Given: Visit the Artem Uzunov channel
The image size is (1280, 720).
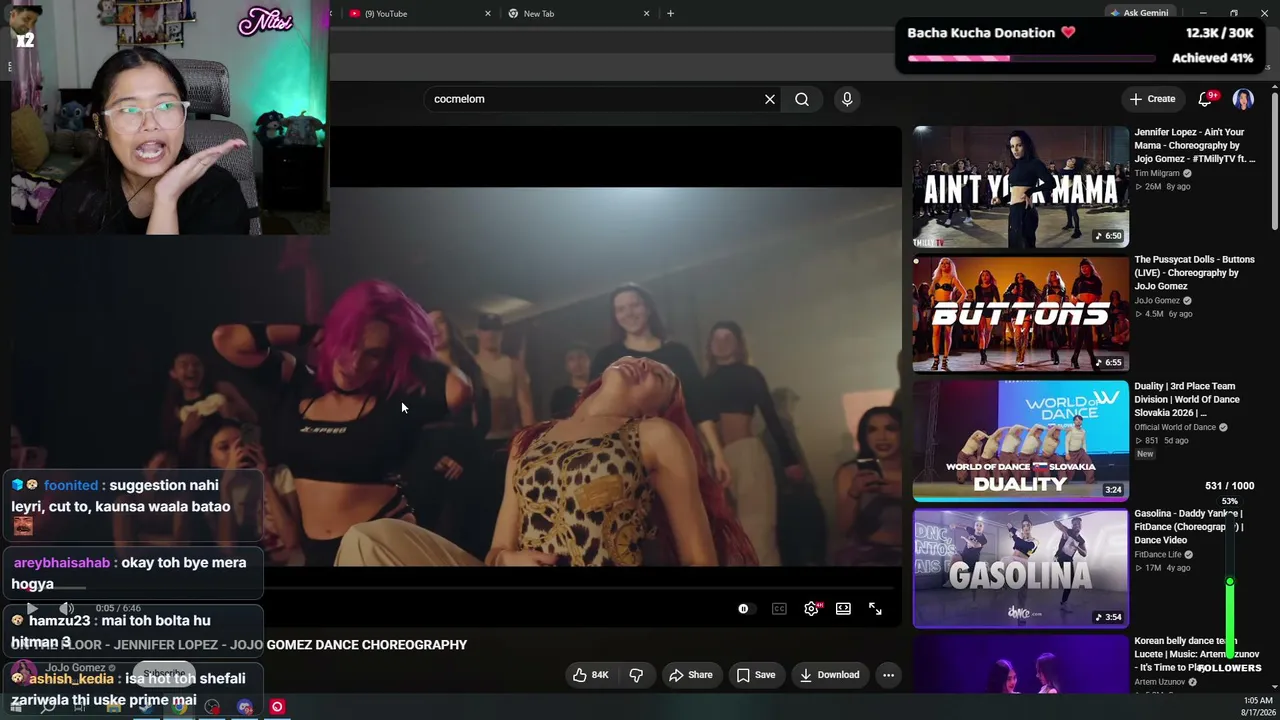Looking at the screenshot, I should coord(1160,682).
